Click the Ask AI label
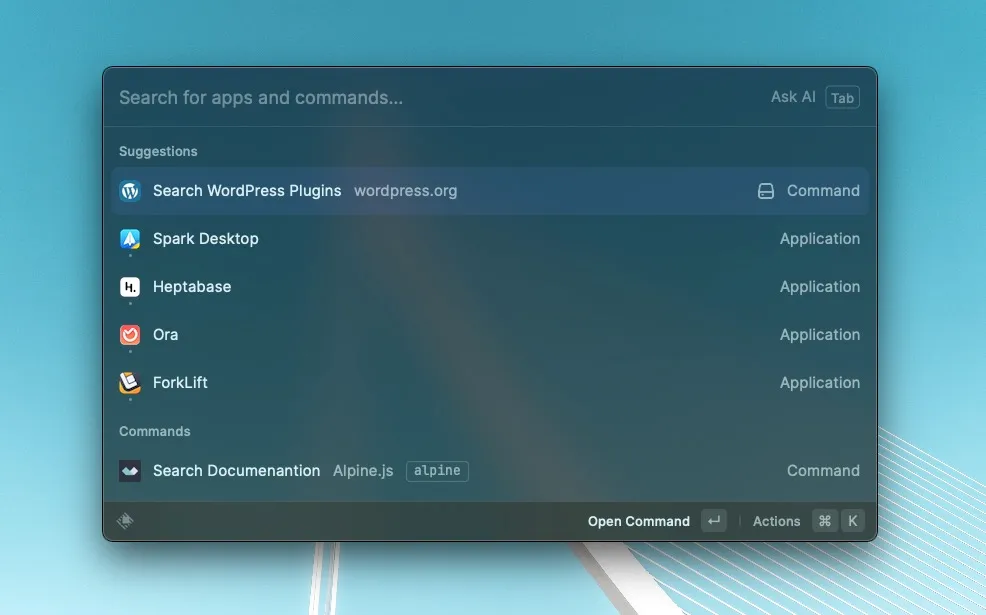 click(x=793, y=97)
